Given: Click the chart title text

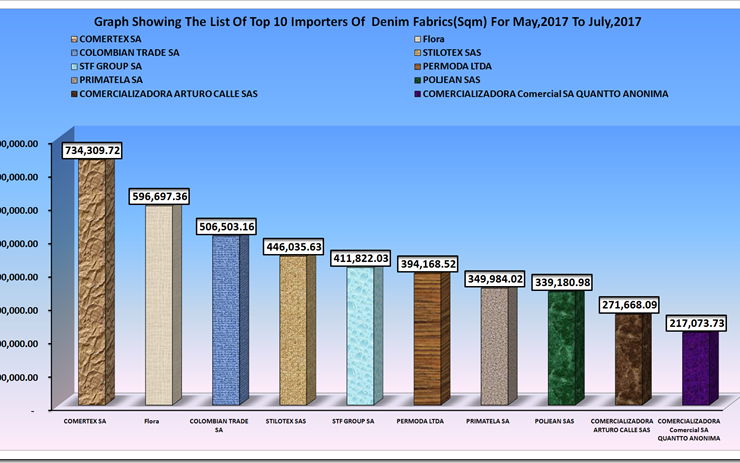Looking at the screenshot, I should pyautogui.click(x=367, y=22).
